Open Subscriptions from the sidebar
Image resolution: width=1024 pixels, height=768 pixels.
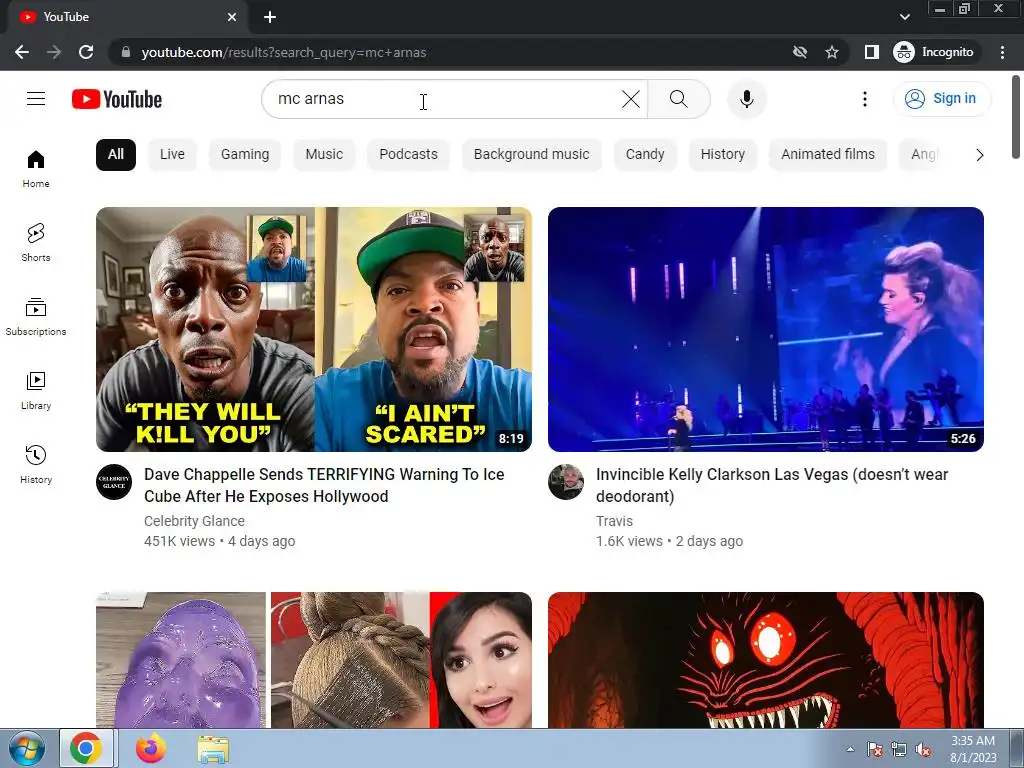coord(36,317)
